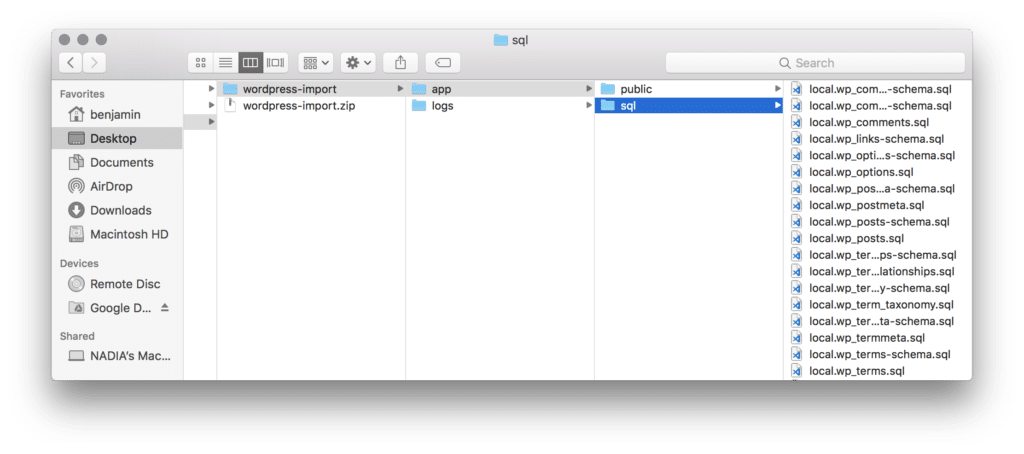Select the logs folder
The width and height of the screenshot is (1024, 454).
(500, 105)
